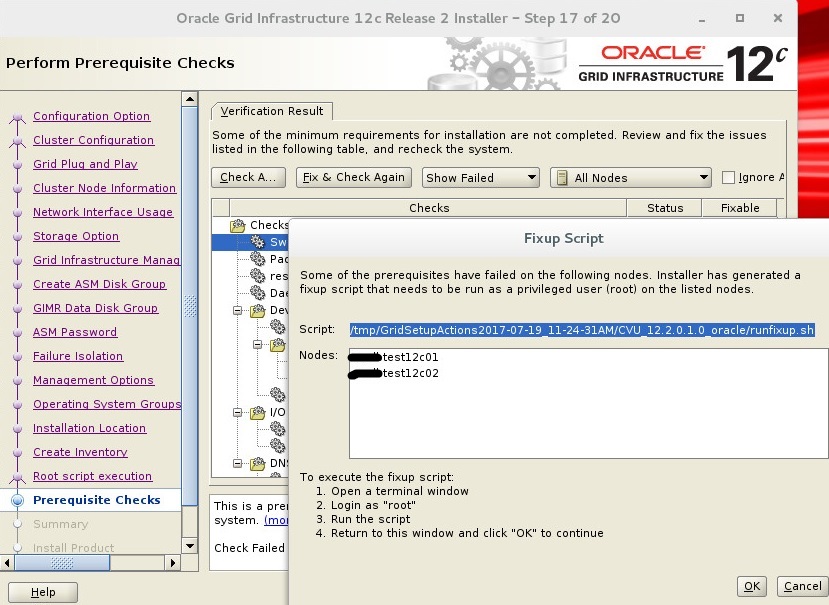
Task: Open the All Nodes dropdown
Action: click(630, 178)
